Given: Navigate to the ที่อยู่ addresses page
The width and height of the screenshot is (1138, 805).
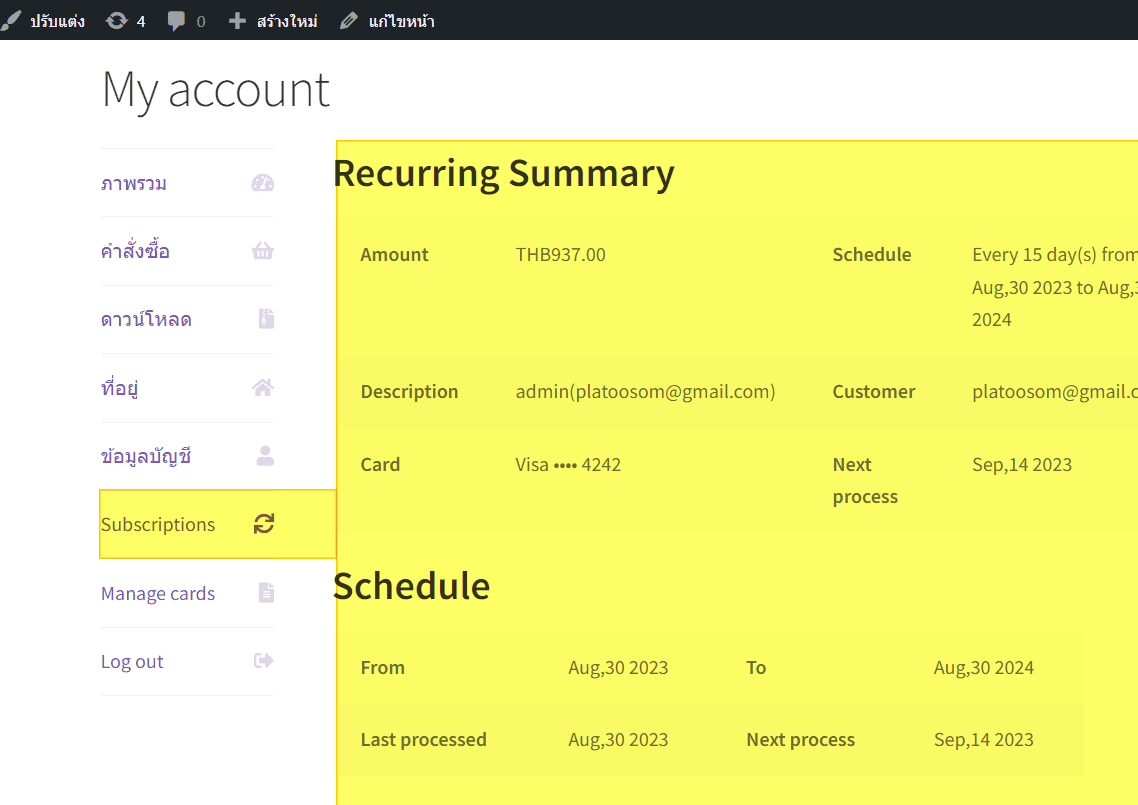Looking at the screenshot, I should (119, 389).
